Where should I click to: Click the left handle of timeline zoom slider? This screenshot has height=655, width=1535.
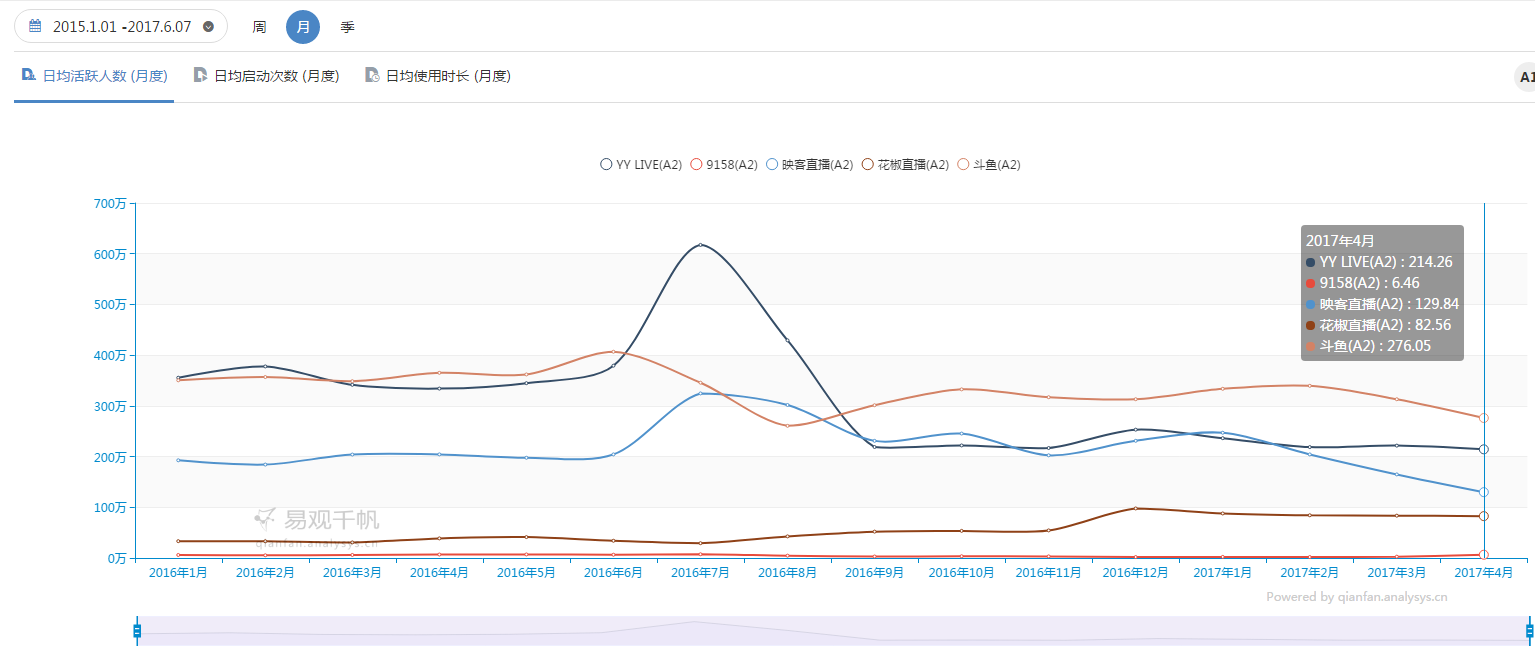point(137,630)
